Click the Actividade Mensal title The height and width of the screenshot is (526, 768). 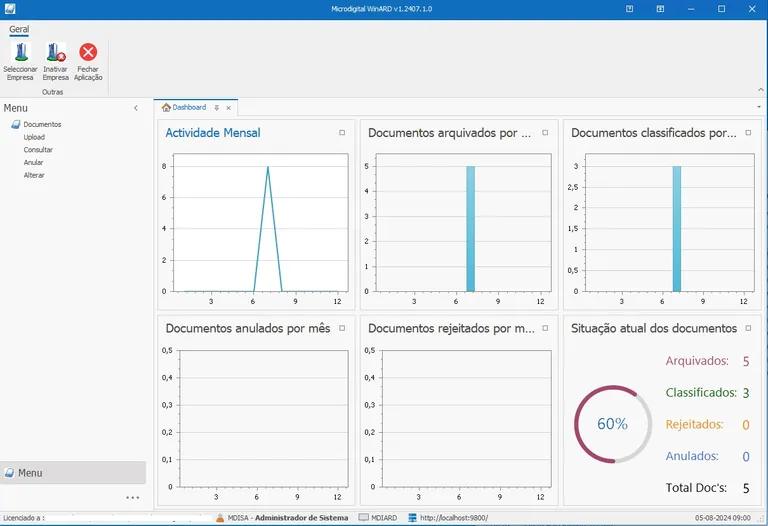click(x=213, y=133)
